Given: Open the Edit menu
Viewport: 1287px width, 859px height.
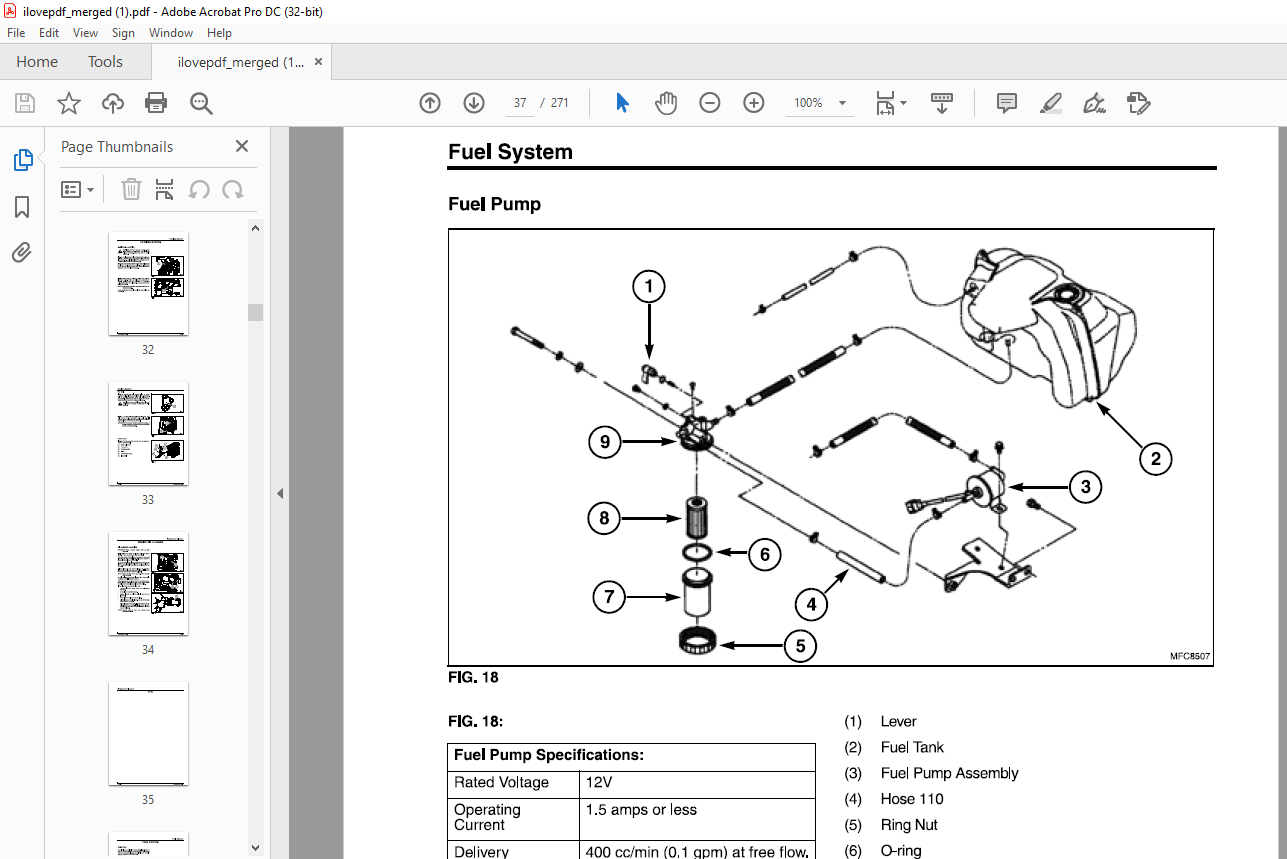Looking at the screenshot, I should pos(49,33).
